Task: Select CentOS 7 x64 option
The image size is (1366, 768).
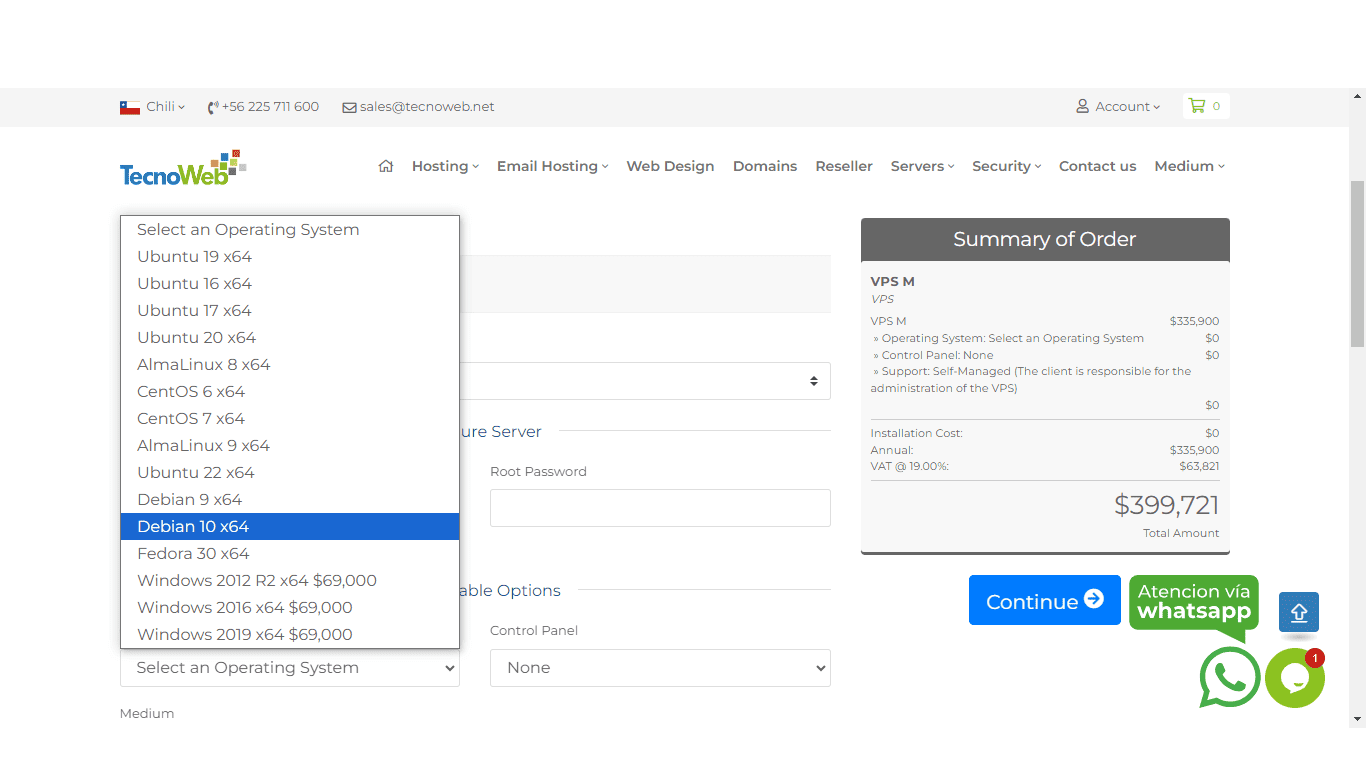Action: tap(290, 419)
